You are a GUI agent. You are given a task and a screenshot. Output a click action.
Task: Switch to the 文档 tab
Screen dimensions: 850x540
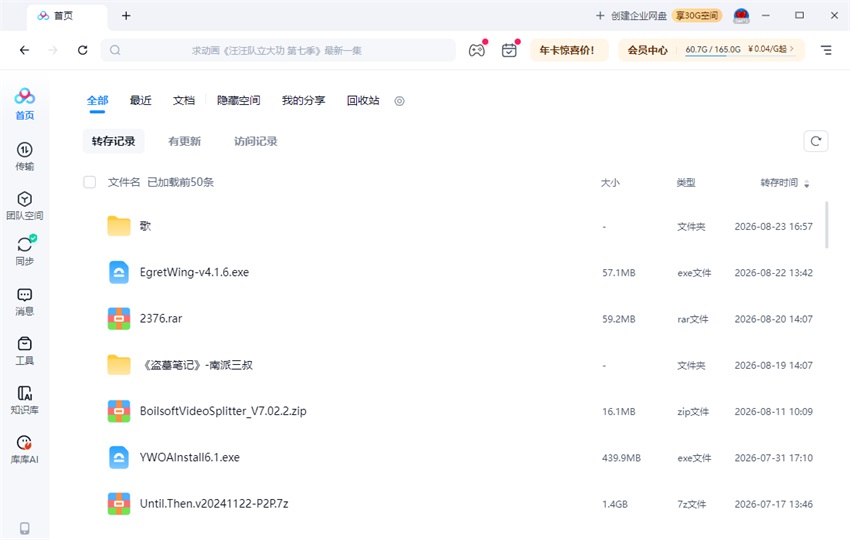point(184,100)
